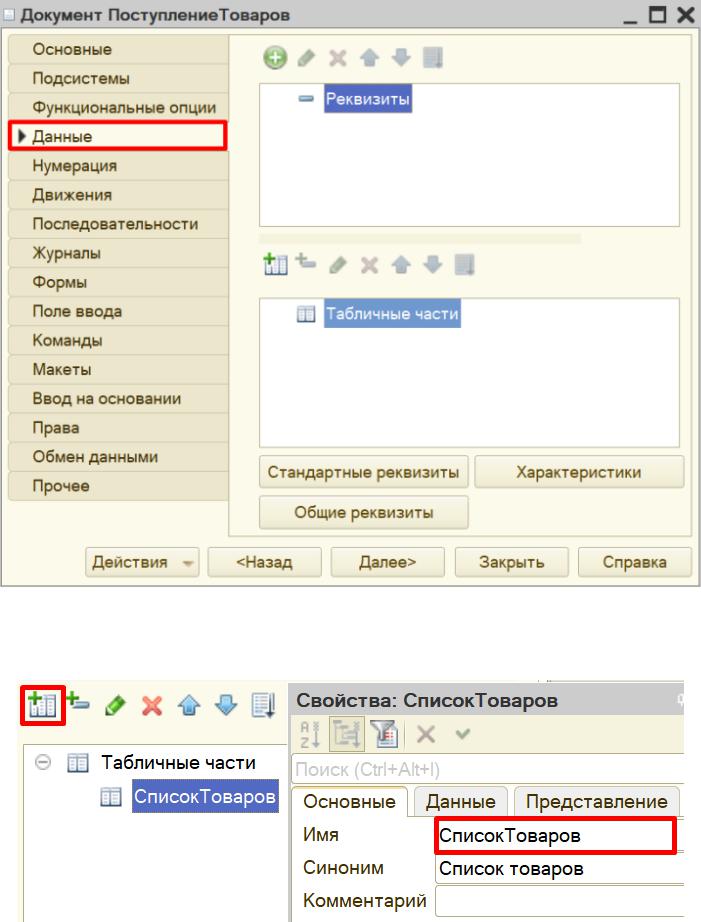Click green edit pencil icon in lower panel
This screenshot has width=701, height=922.
[115, 704]
